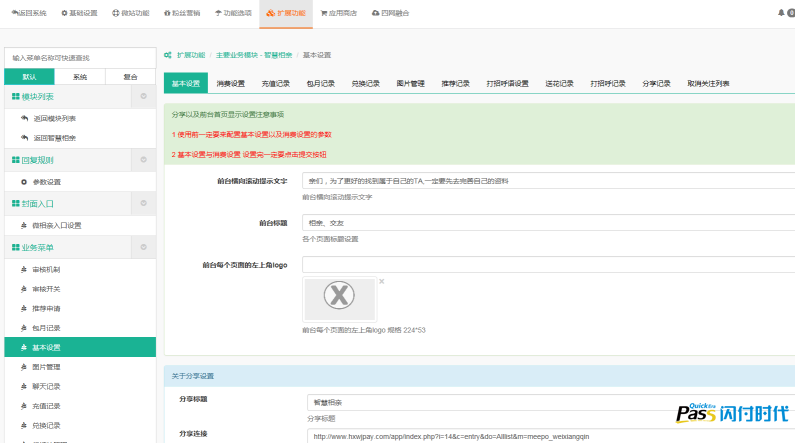Click the reply arrow icon beside 返回智慧相亲
The image size is (795, 443).
click(x=24, y=137)
